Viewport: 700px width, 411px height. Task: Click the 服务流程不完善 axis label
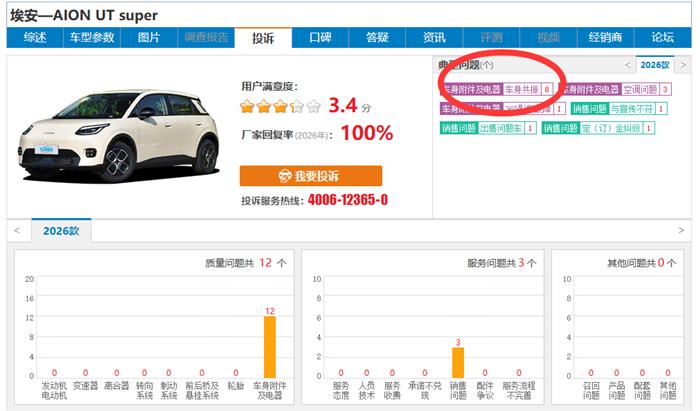point(518,390)
